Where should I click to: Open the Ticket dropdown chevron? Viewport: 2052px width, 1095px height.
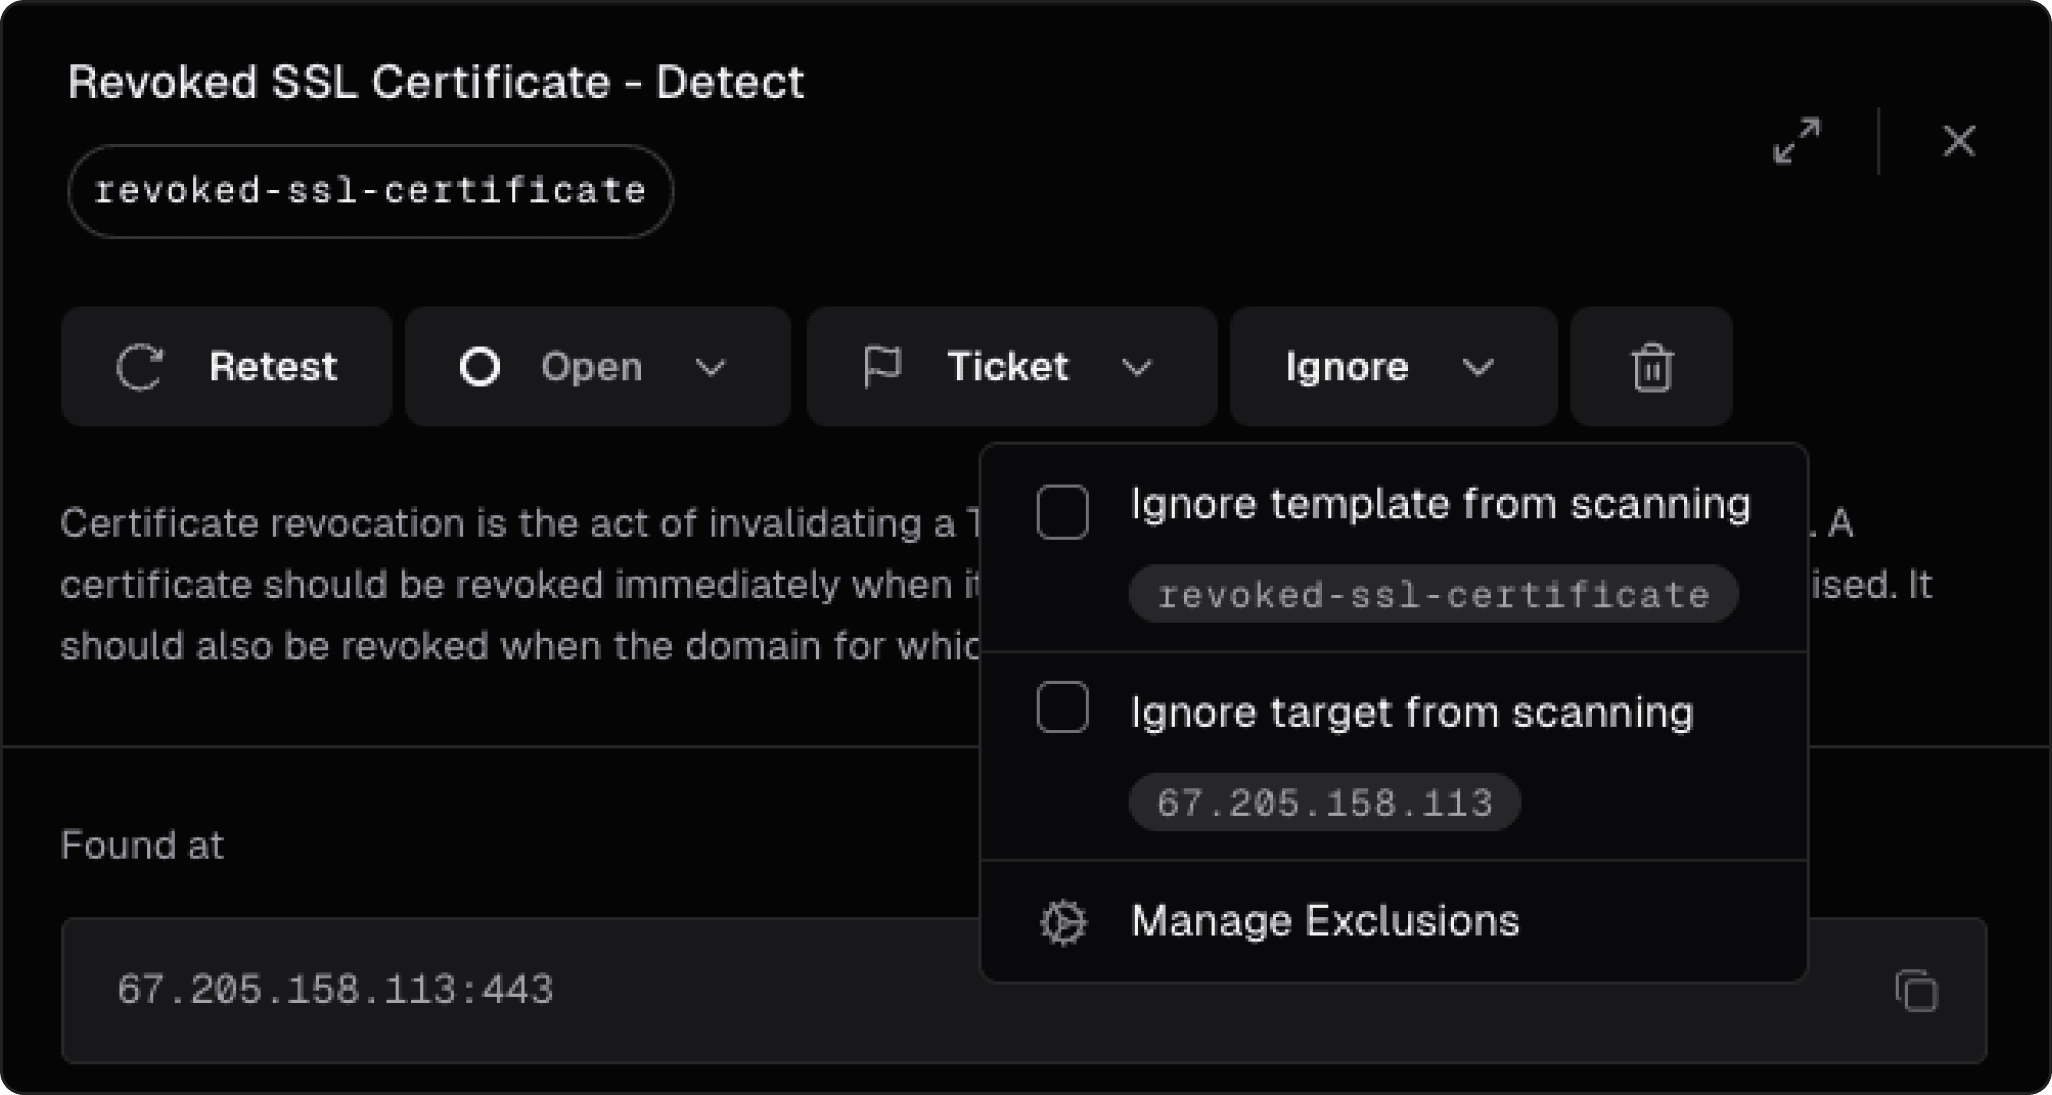pos(1137,368)
